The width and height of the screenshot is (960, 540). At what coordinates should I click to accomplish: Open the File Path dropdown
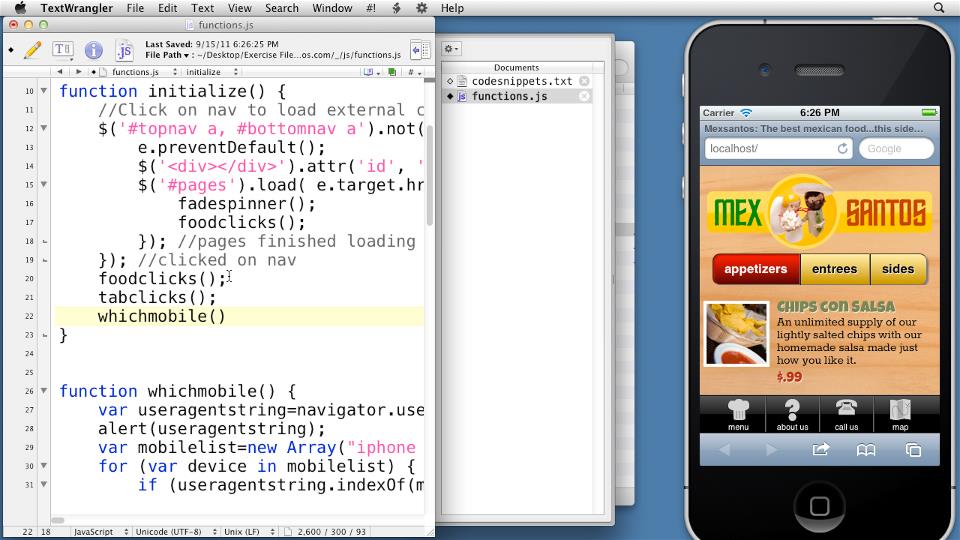[x=167, y=55]
